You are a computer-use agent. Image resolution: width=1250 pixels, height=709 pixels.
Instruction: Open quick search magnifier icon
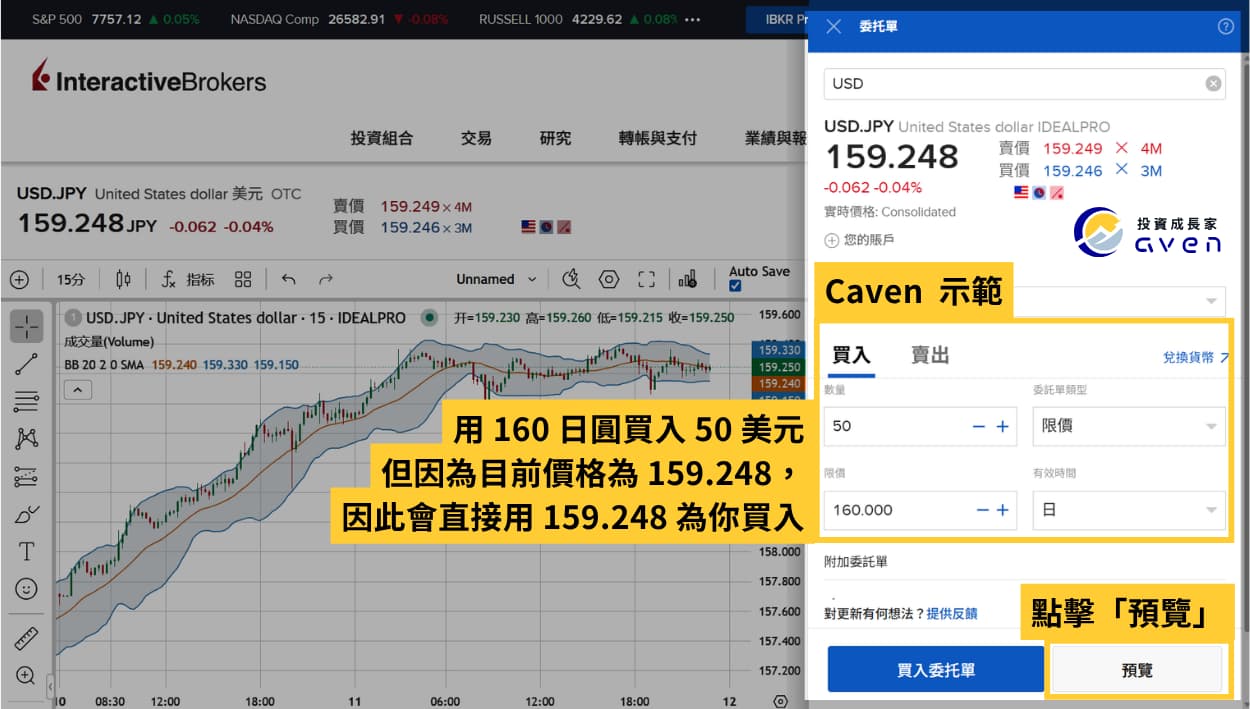(x=571, y=279)
